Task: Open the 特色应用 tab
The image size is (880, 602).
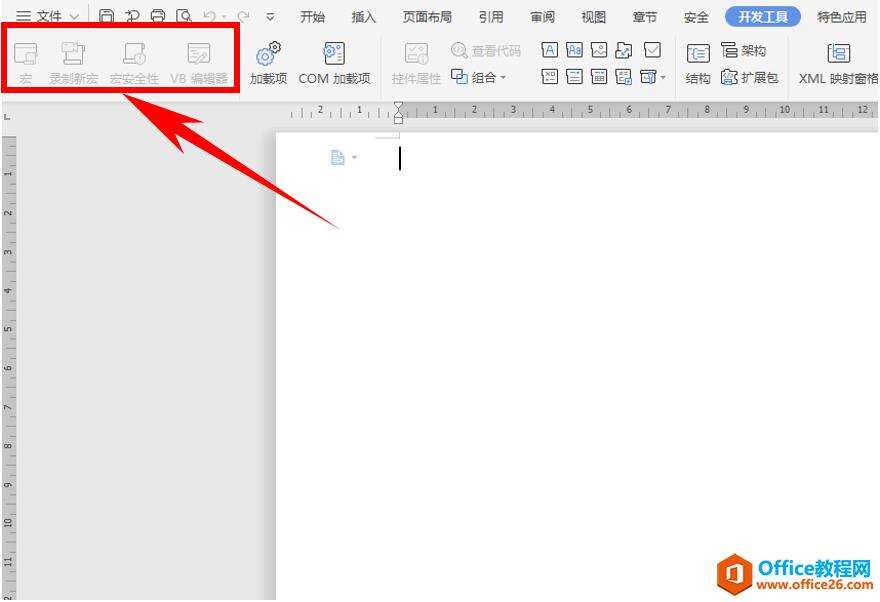Action: pyautogui.click(x=842, y=17)
